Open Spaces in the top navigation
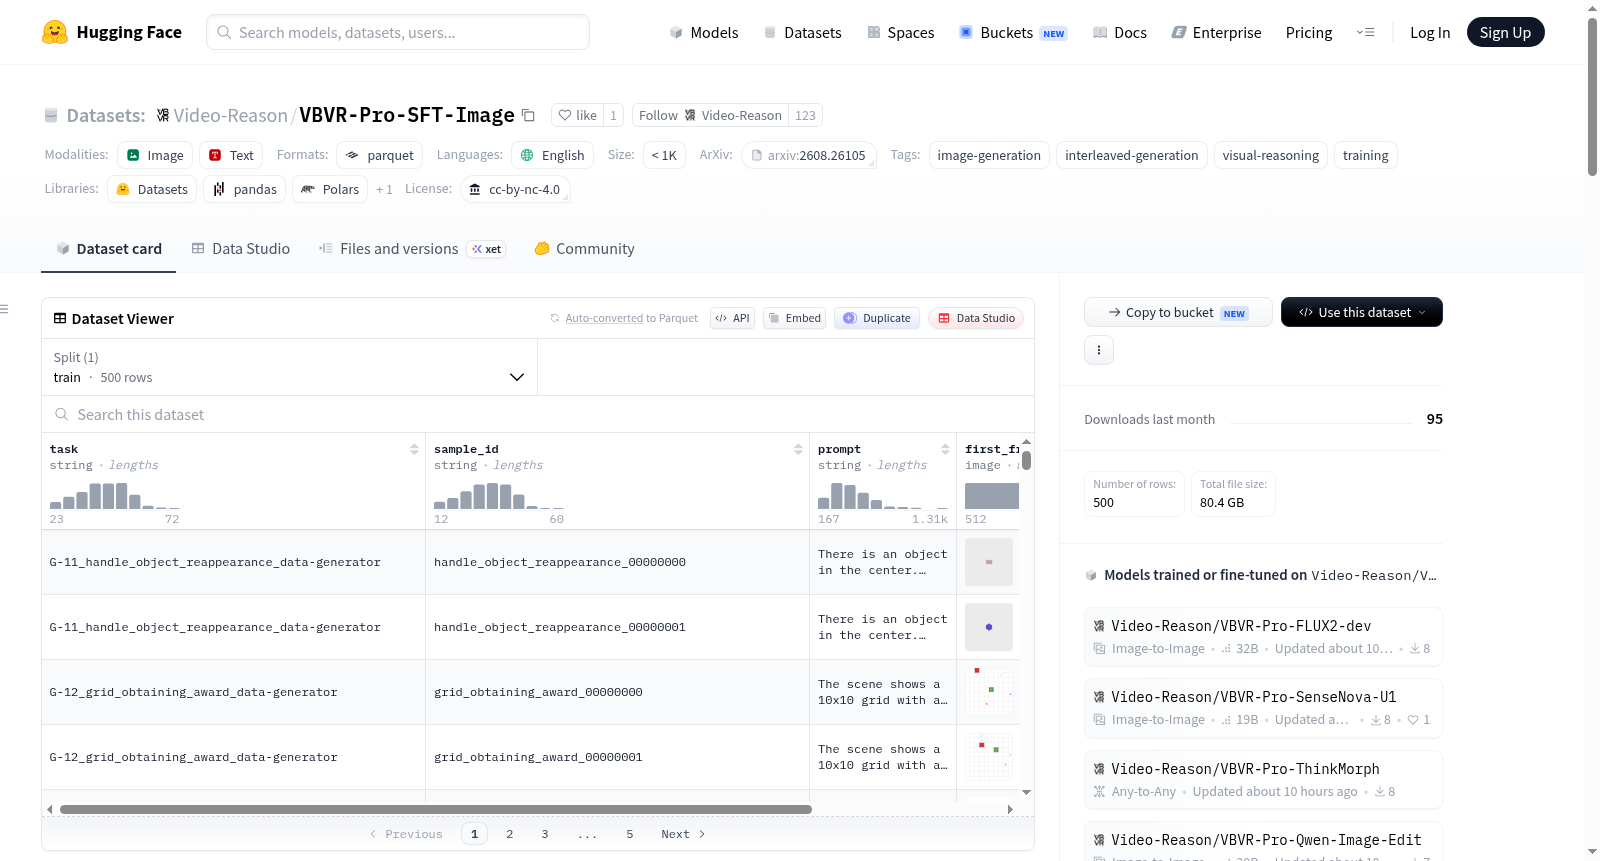Image resolution: width=1600 pixels, height=861 pixels. coord(900,32)
